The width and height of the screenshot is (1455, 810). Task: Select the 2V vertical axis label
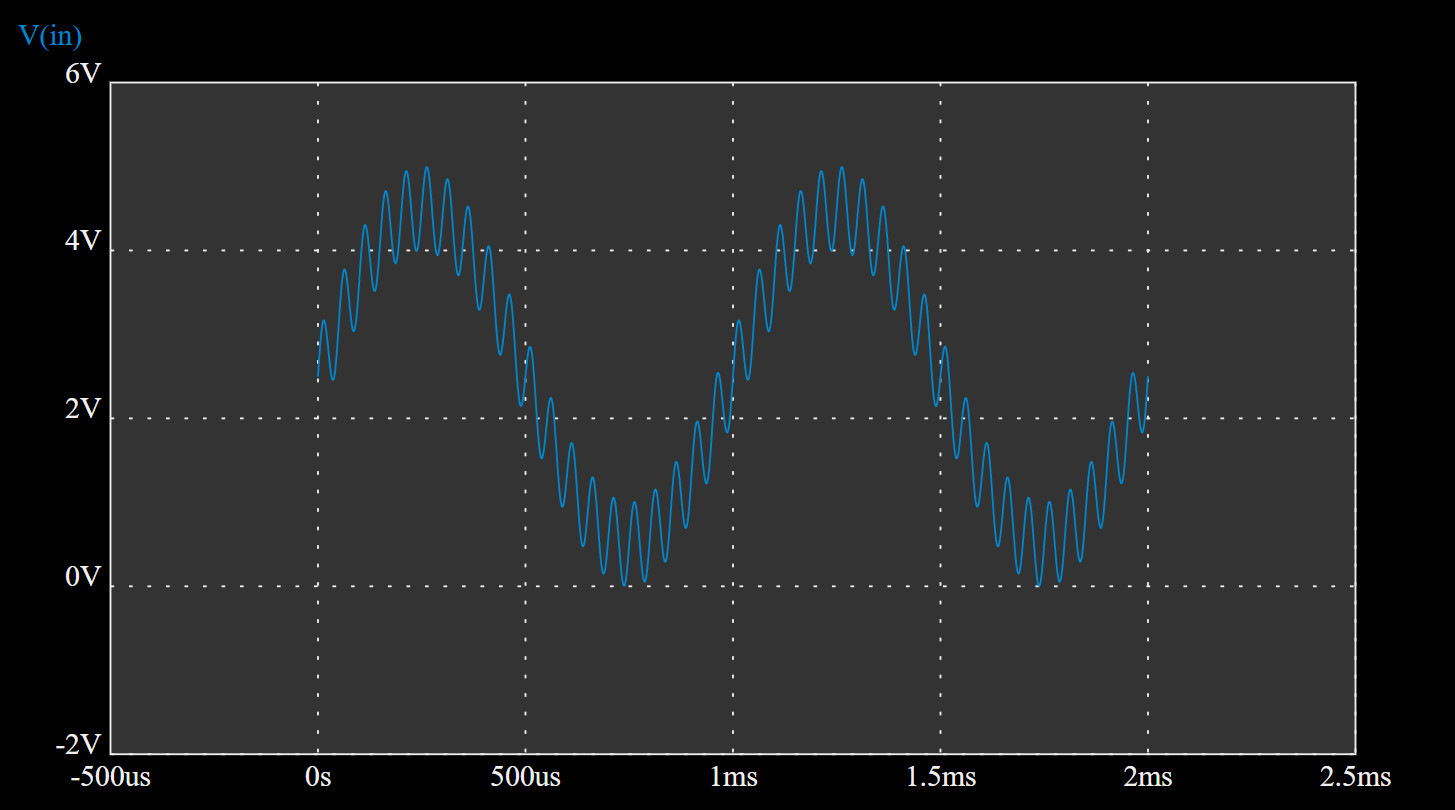(x=84, y=409)
